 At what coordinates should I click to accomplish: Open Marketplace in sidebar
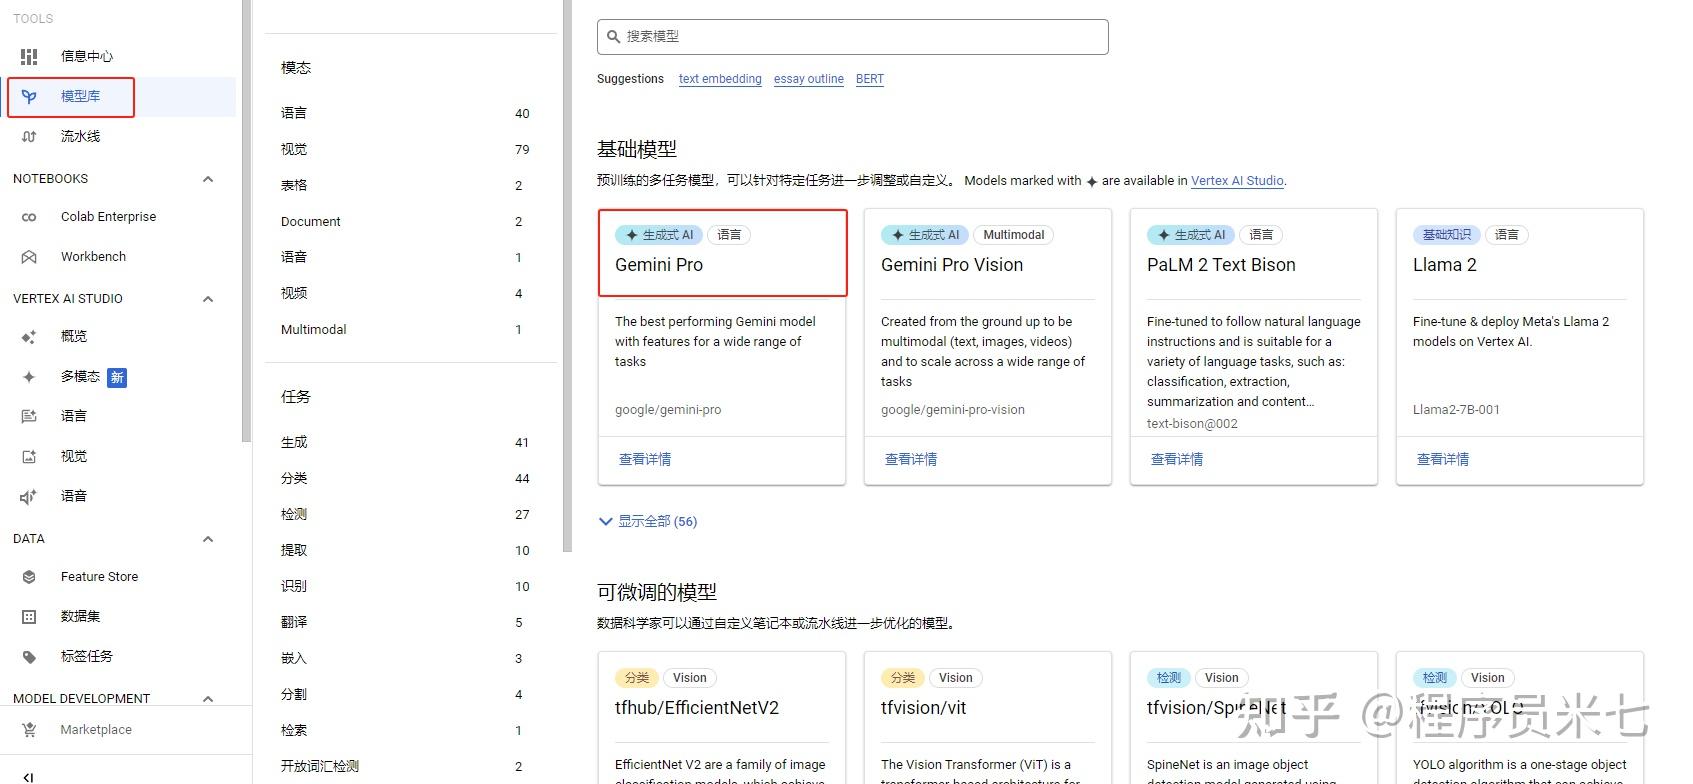point(120,730)
